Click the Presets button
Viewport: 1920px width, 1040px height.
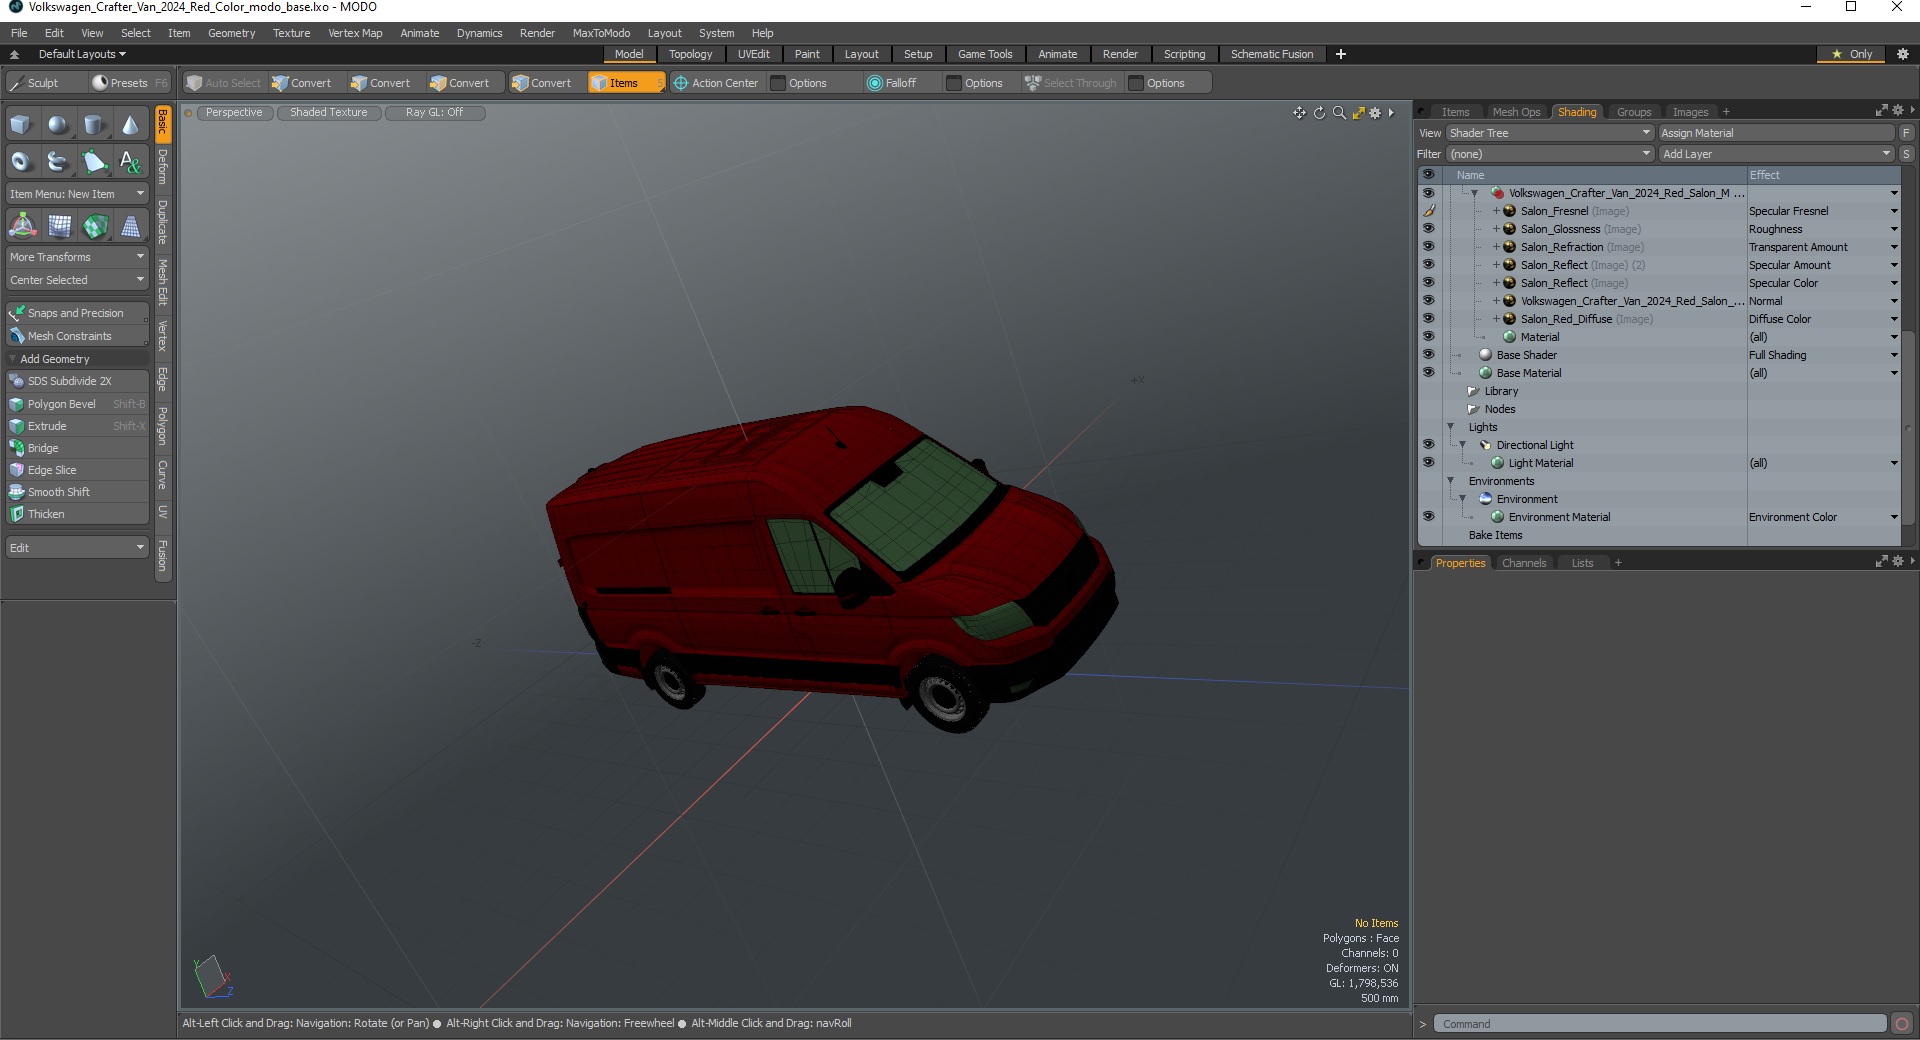pos(129,83)
